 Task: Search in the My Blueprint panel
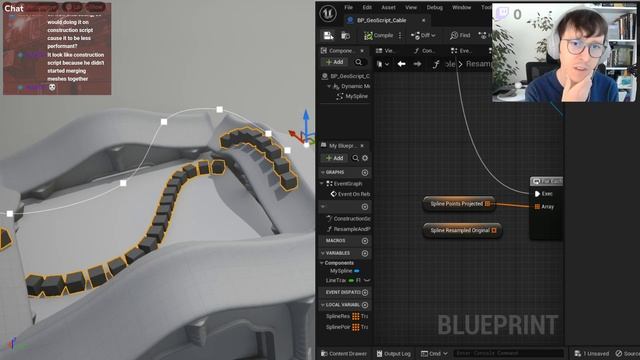[355, 158]
